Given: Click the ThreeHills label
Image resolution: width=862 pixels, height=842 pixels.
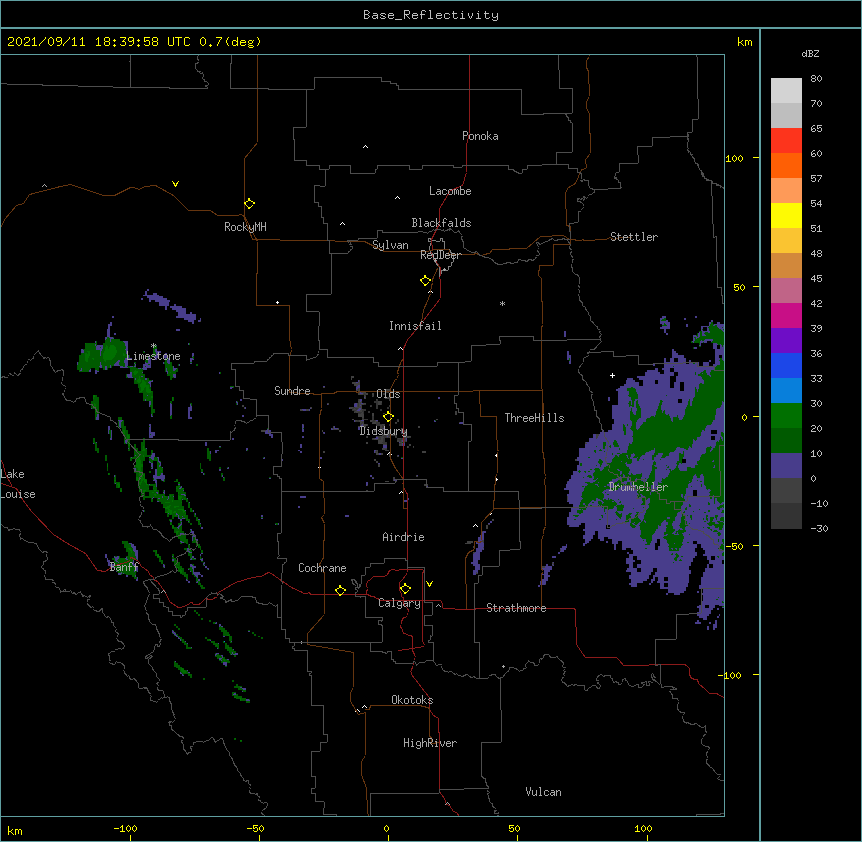Looking at the screenshot, I should 534,418.
